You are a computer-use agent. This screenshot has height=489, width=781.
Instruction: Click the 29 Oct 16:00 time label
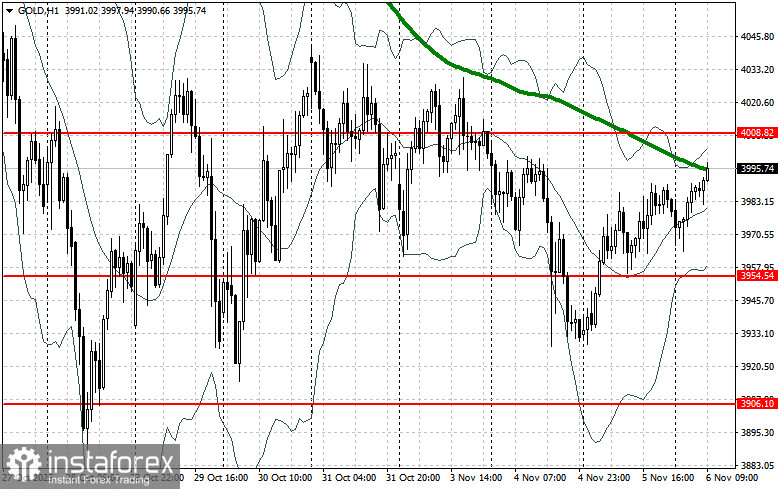click(221, 478)
